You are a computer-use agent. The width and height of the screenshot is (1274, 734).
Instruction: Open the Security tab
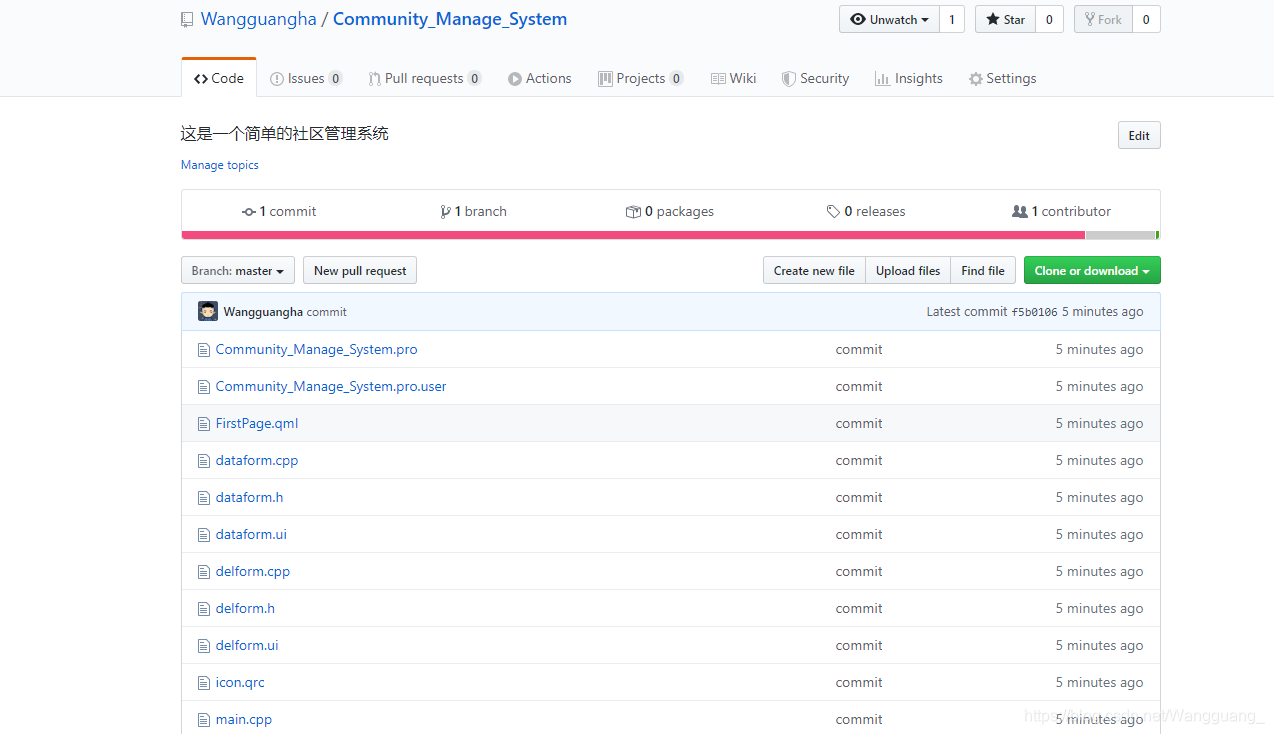(x=816, y=78)
